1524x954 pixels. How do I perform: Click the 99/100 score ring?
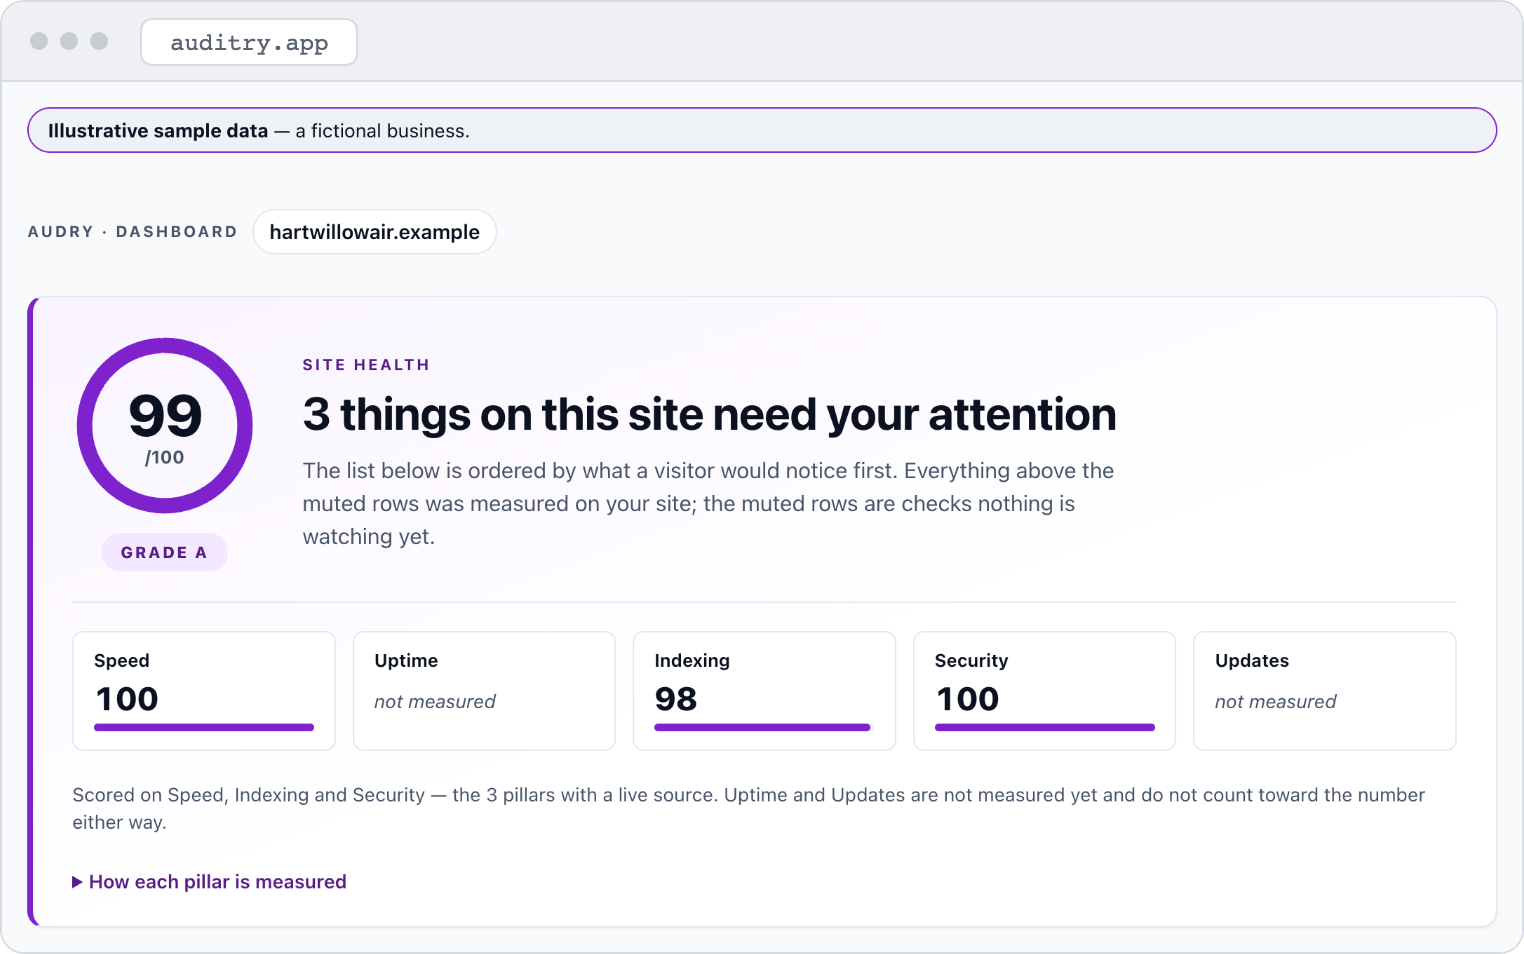coord(165,426)
